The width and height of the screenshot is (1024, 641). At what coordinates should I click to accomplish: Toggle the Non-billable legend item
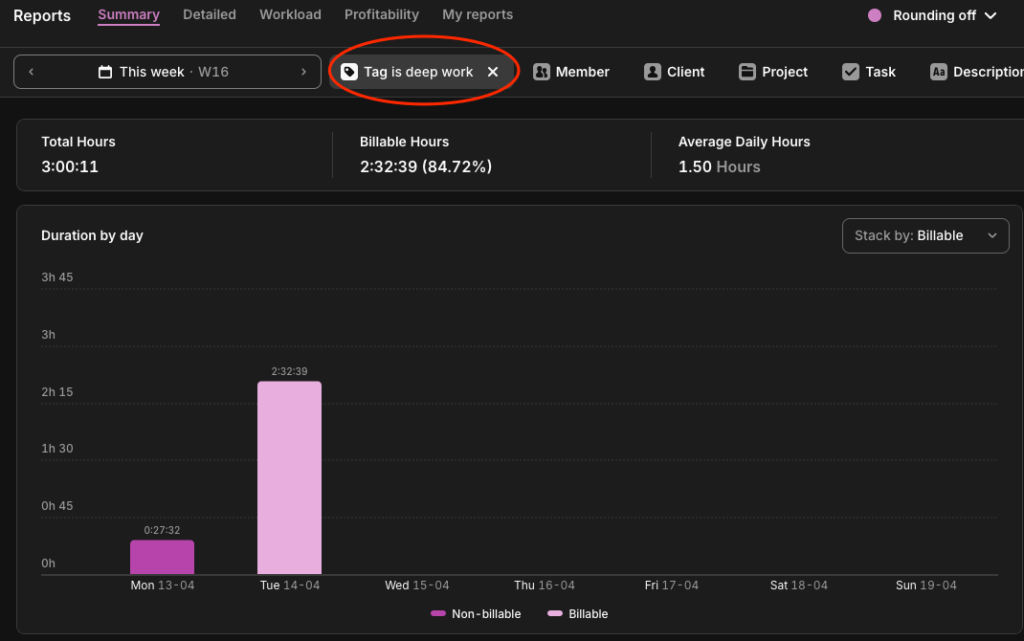pos(476,614)
